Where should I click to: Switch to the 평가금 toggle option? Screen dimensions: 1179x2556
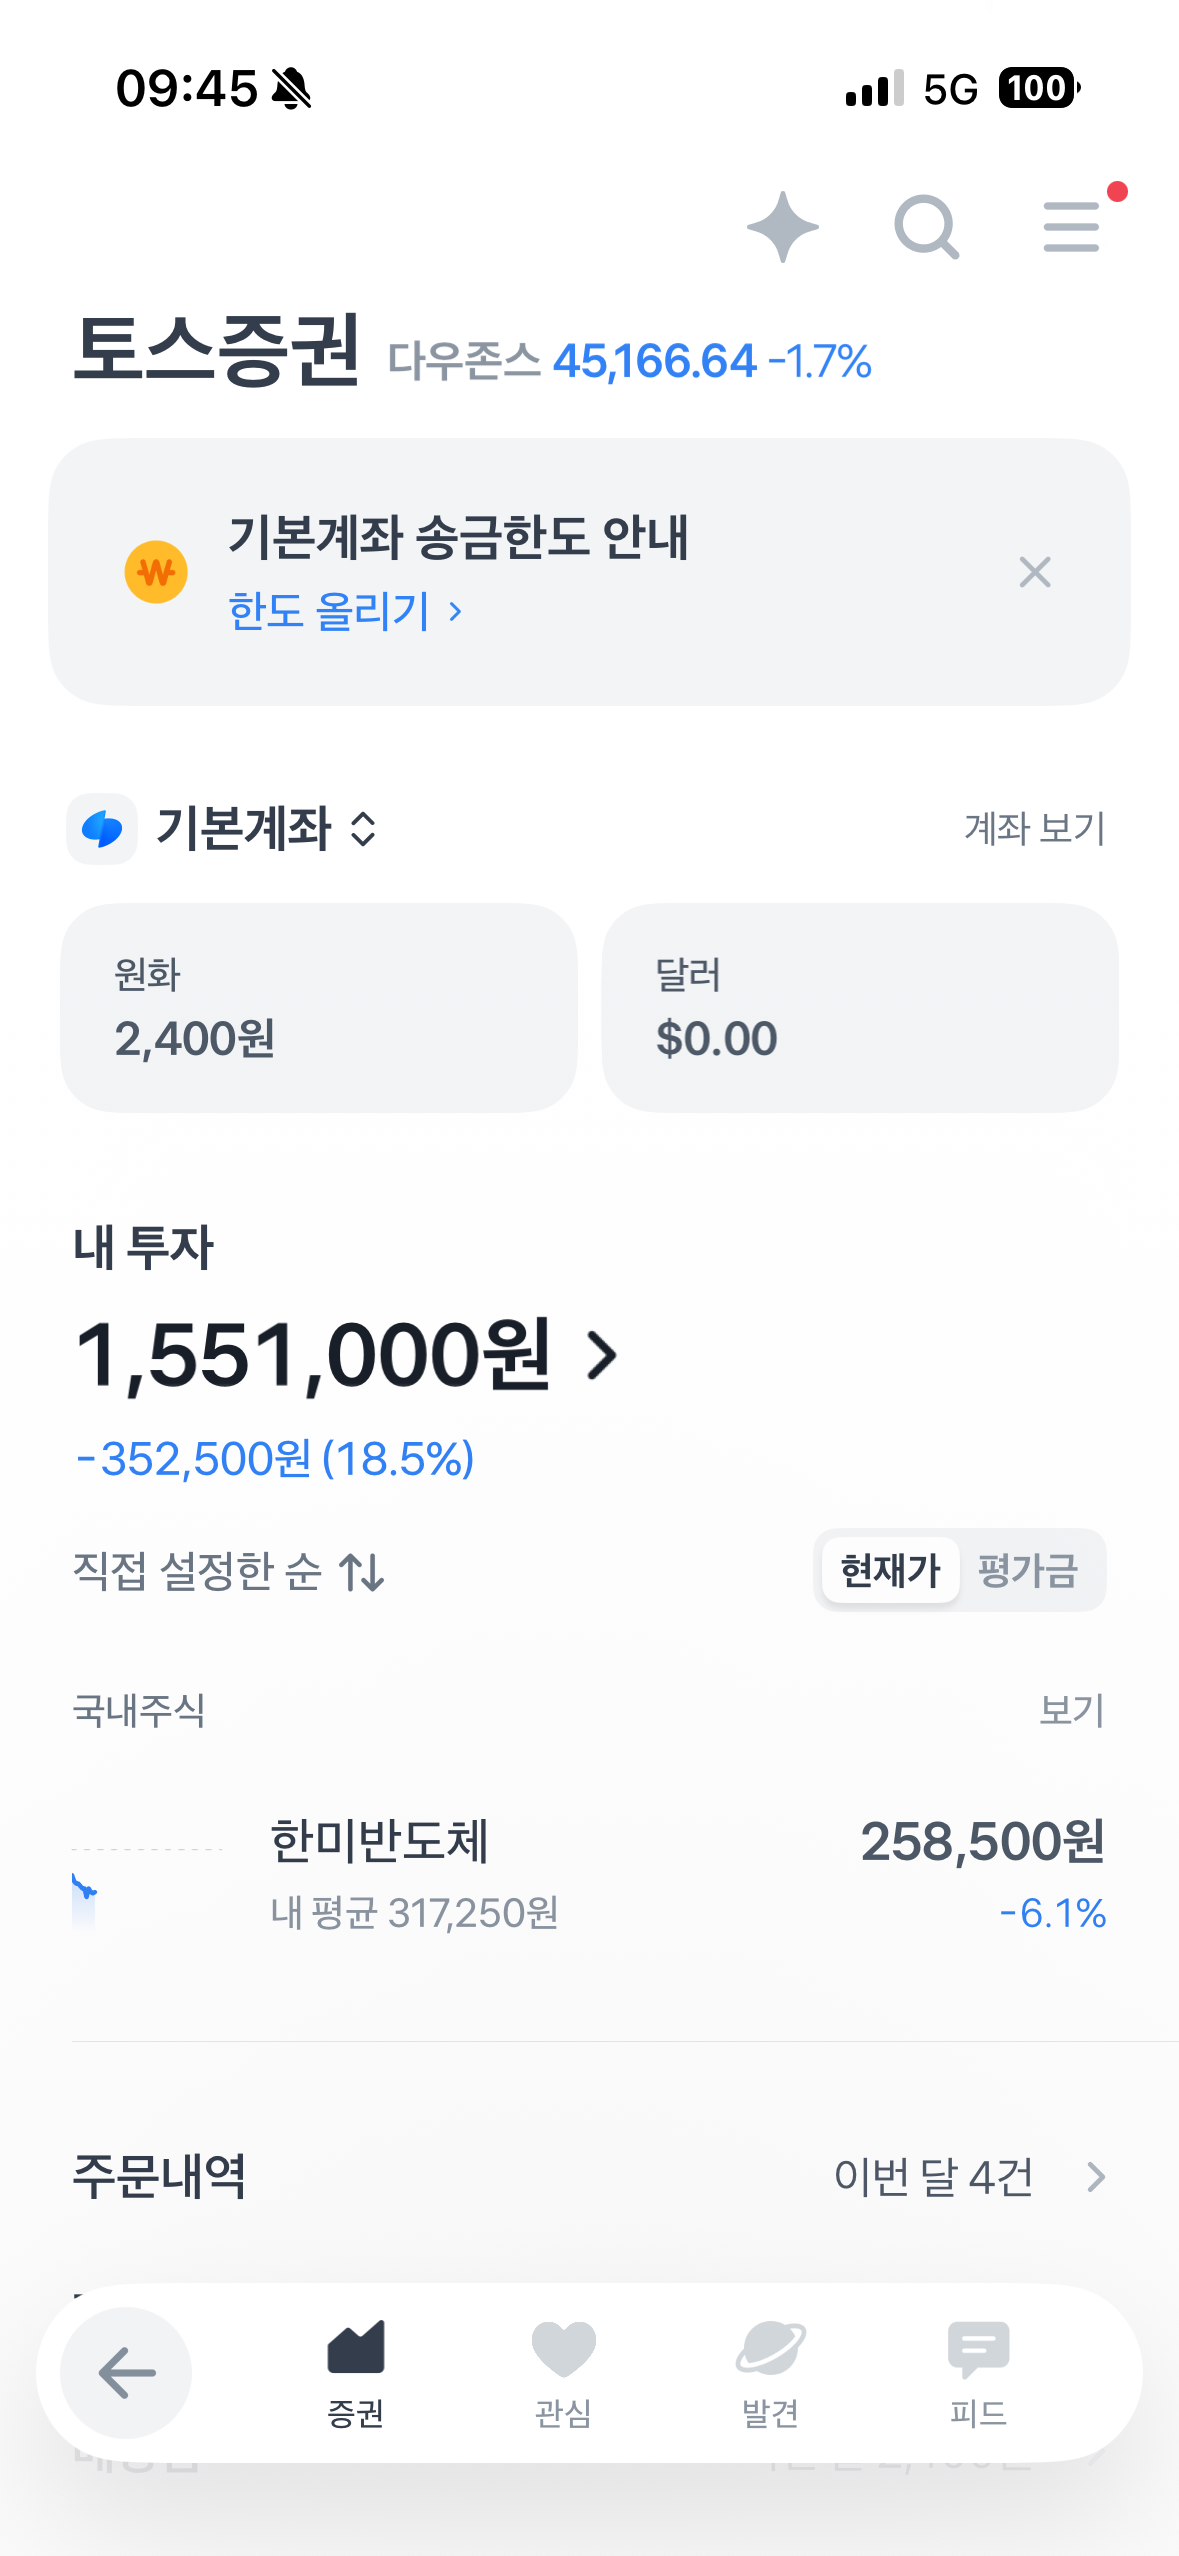click(1028, 1570)
